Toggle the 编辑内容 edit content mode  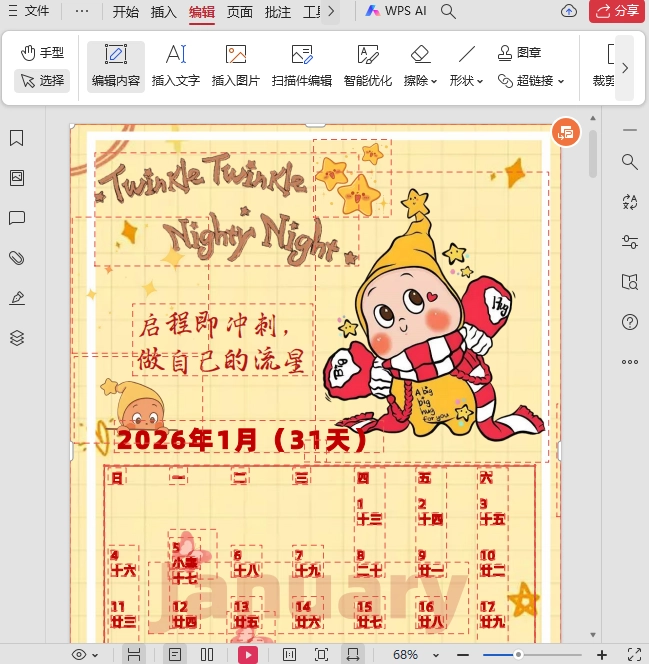(x=116, y=66)
